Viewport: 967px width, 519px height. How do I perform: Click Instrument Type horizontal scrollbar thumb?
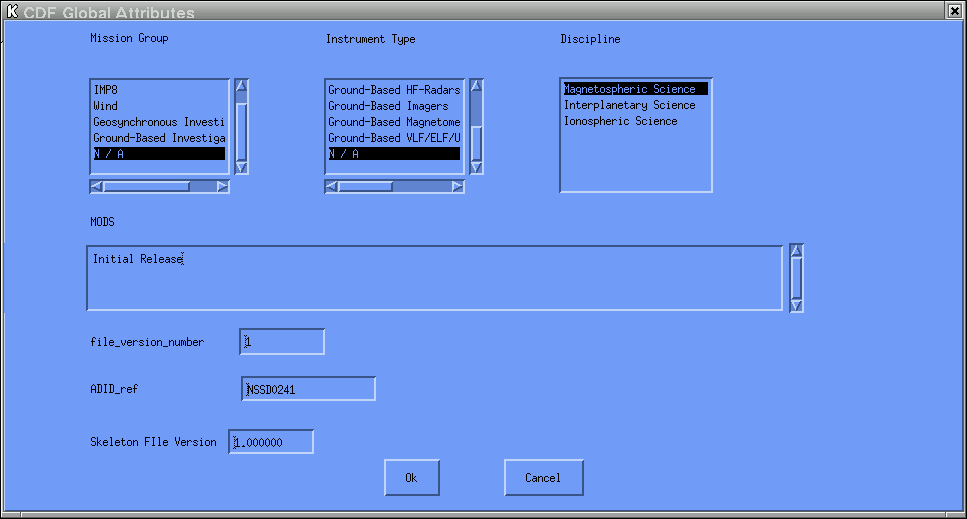pyautogui.click(x=365, y=186)
